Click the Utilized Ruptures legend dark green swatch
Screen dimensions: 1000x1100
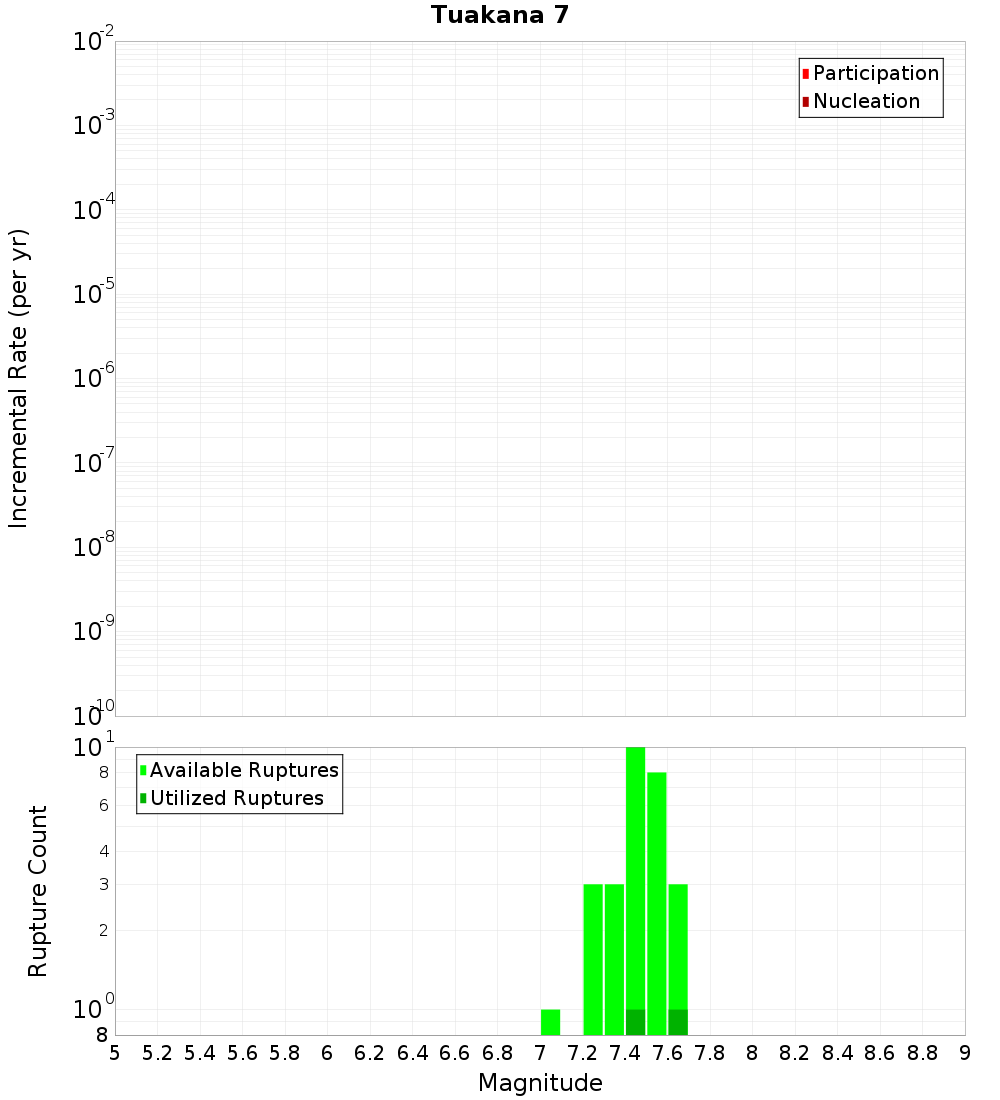(x=143, y=798)
